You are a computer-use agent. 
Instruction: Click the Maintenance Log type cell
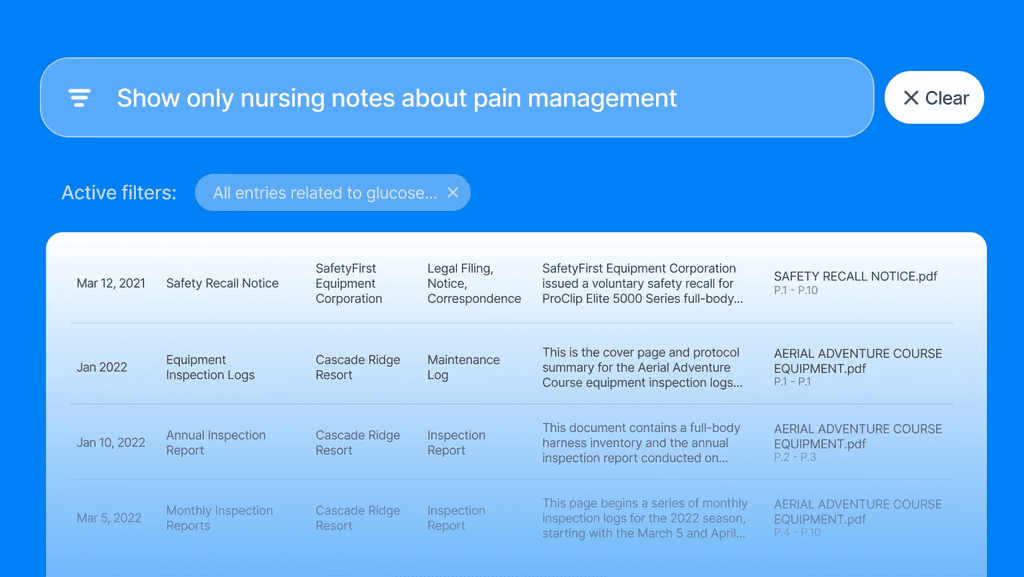[x=463, y=367]
